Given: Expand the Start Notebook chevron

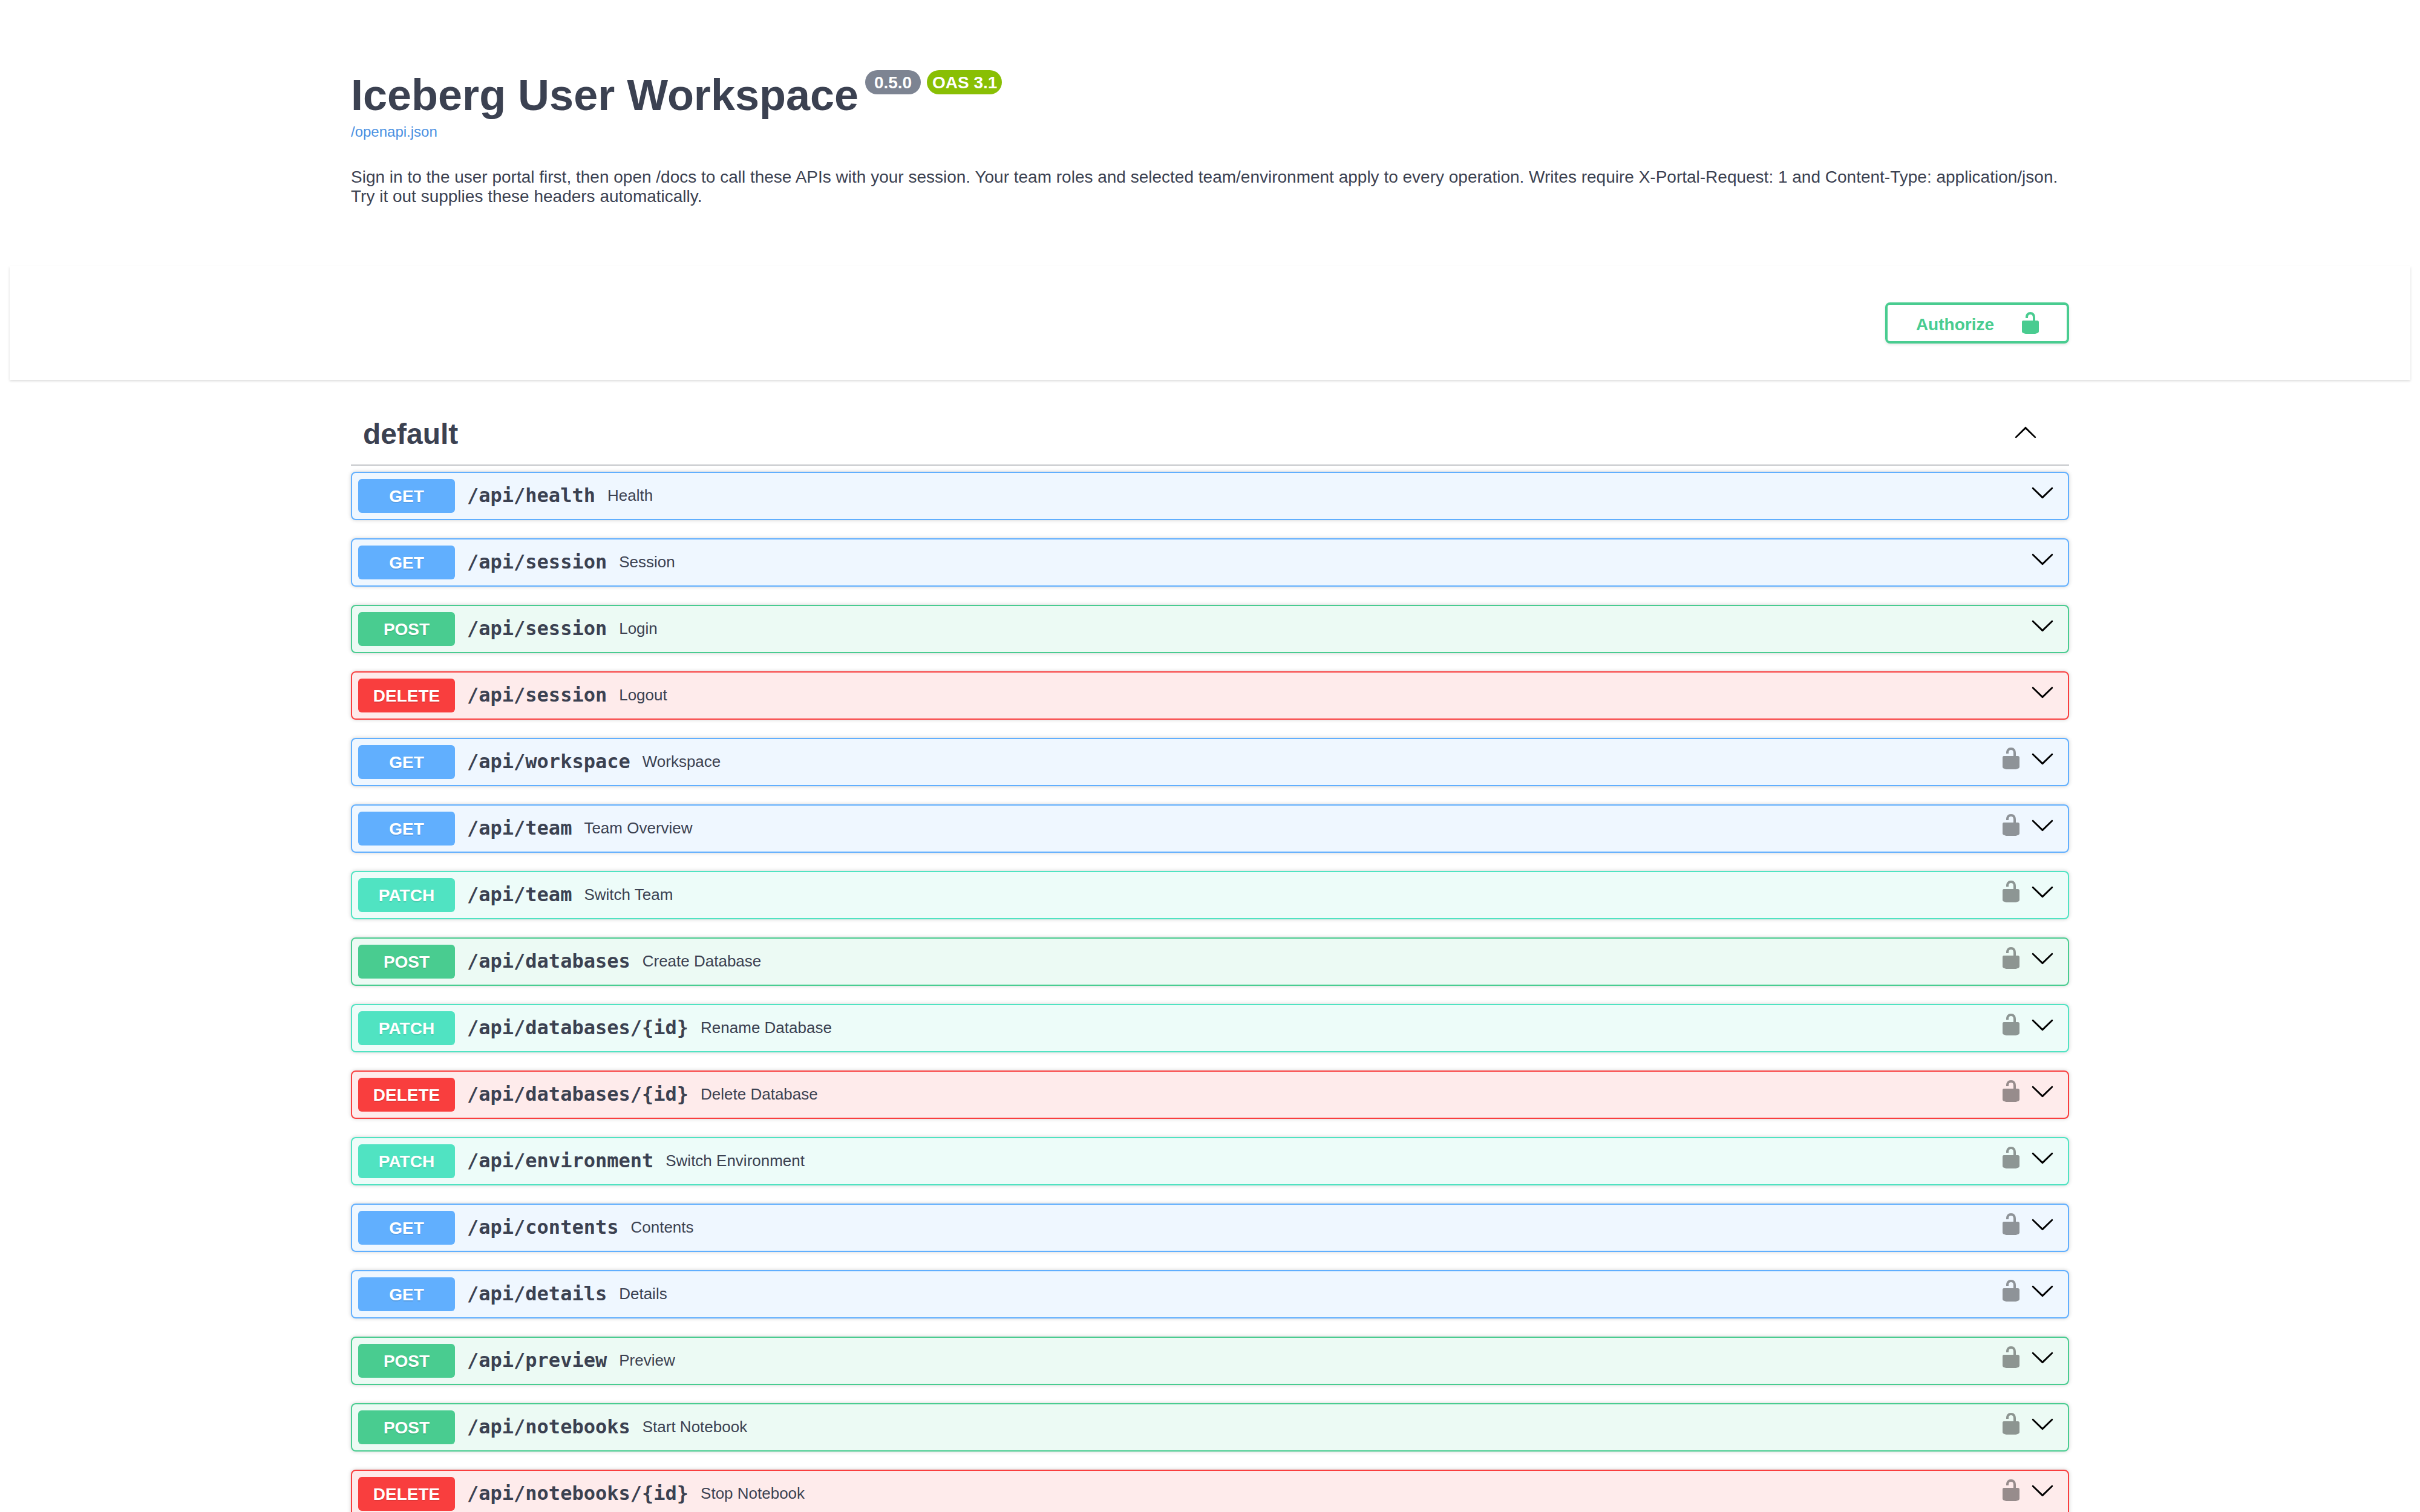Looking at the screenshot, I should tap(2042, 1424).
